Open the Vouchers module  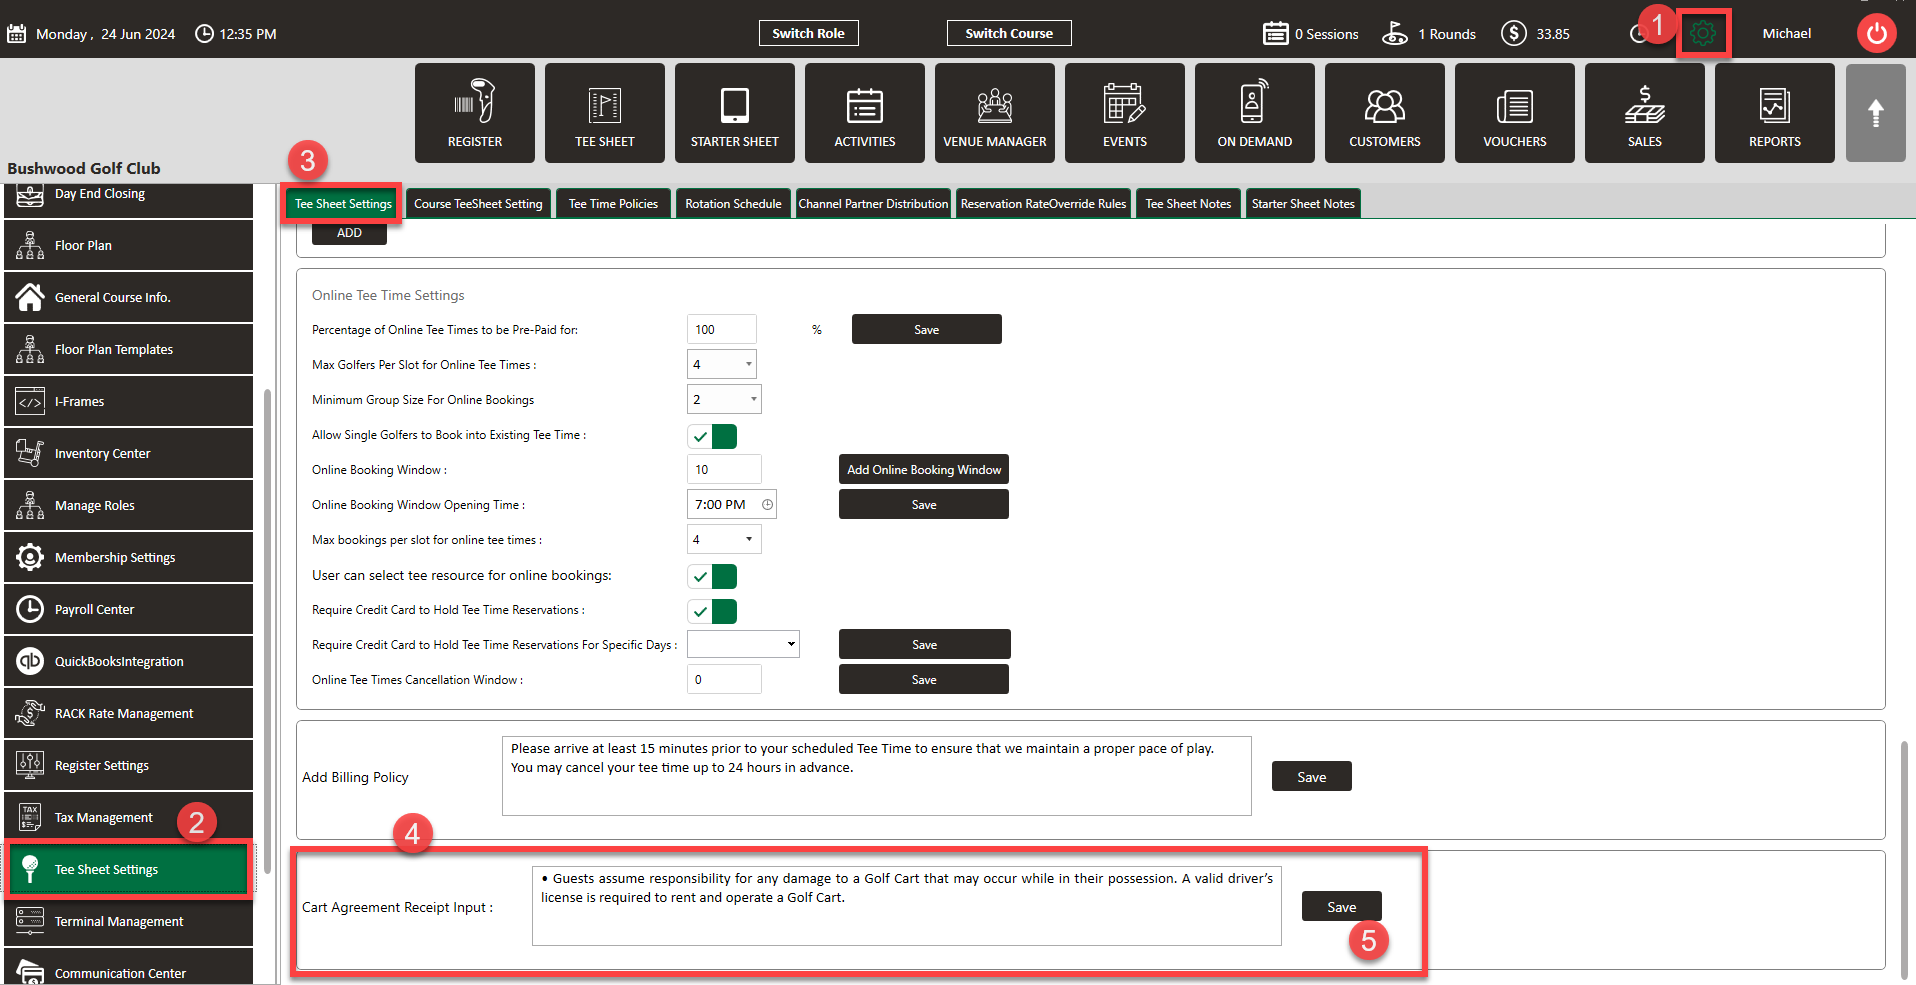(x=1514, y=112)
